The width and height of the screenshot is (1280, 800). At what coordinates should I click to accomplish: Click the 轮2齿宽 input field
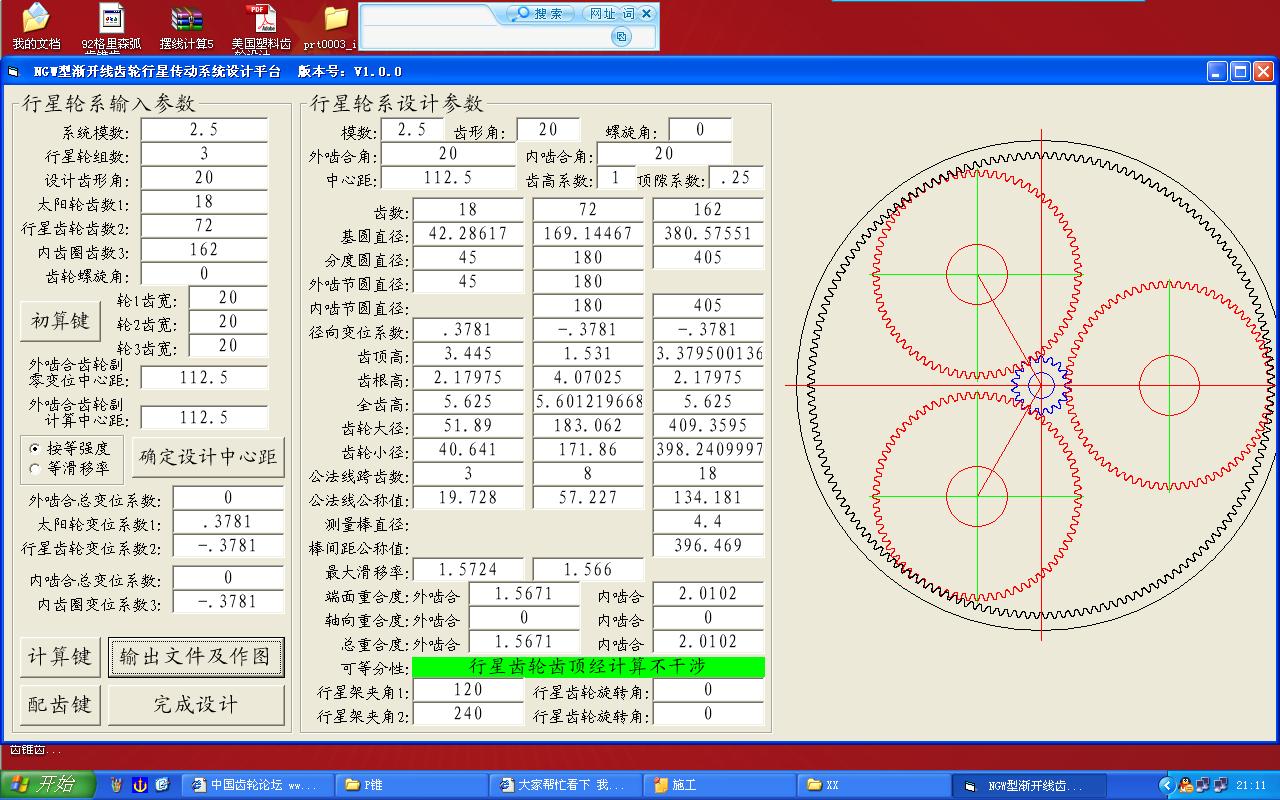[x=228, y=322]
